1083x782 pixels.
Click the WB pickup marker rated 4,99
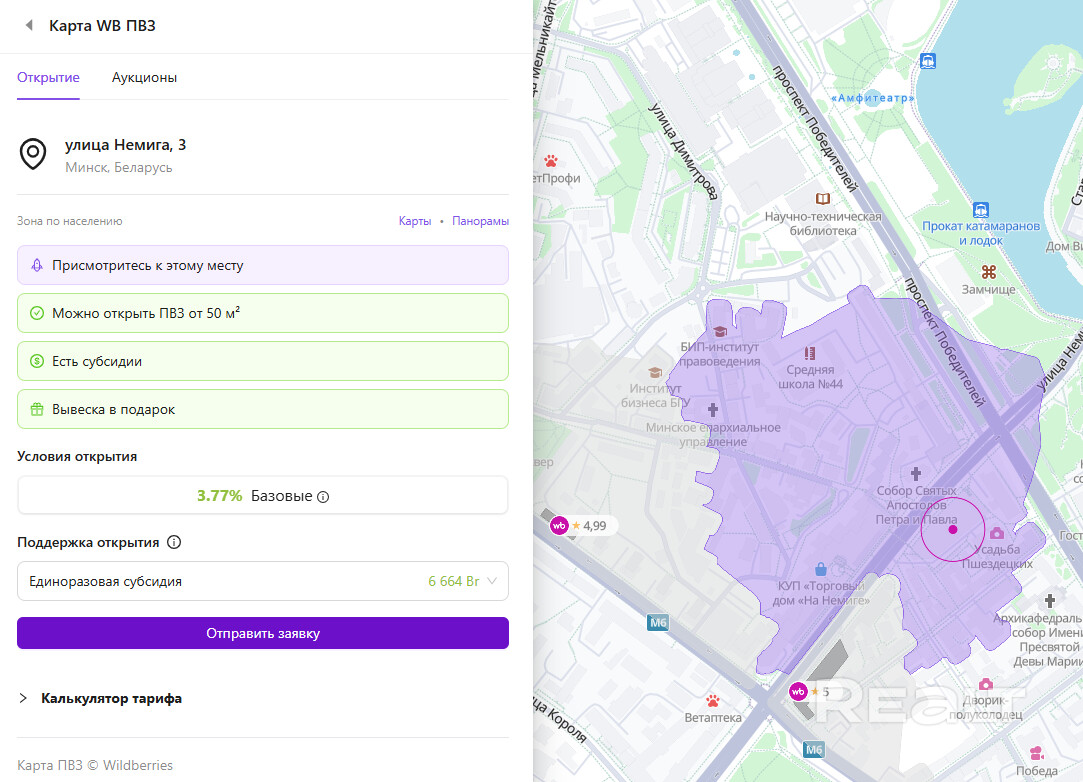point(560,525)
